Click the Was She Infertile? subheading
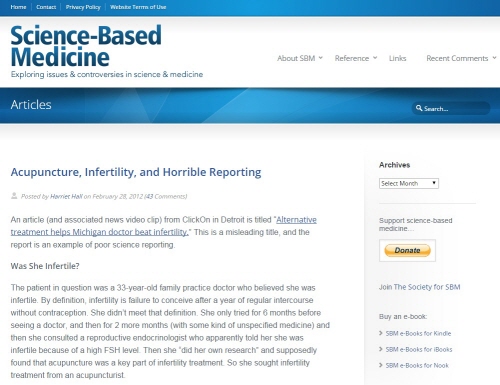The image size is (500, 385). coord(45,266)
